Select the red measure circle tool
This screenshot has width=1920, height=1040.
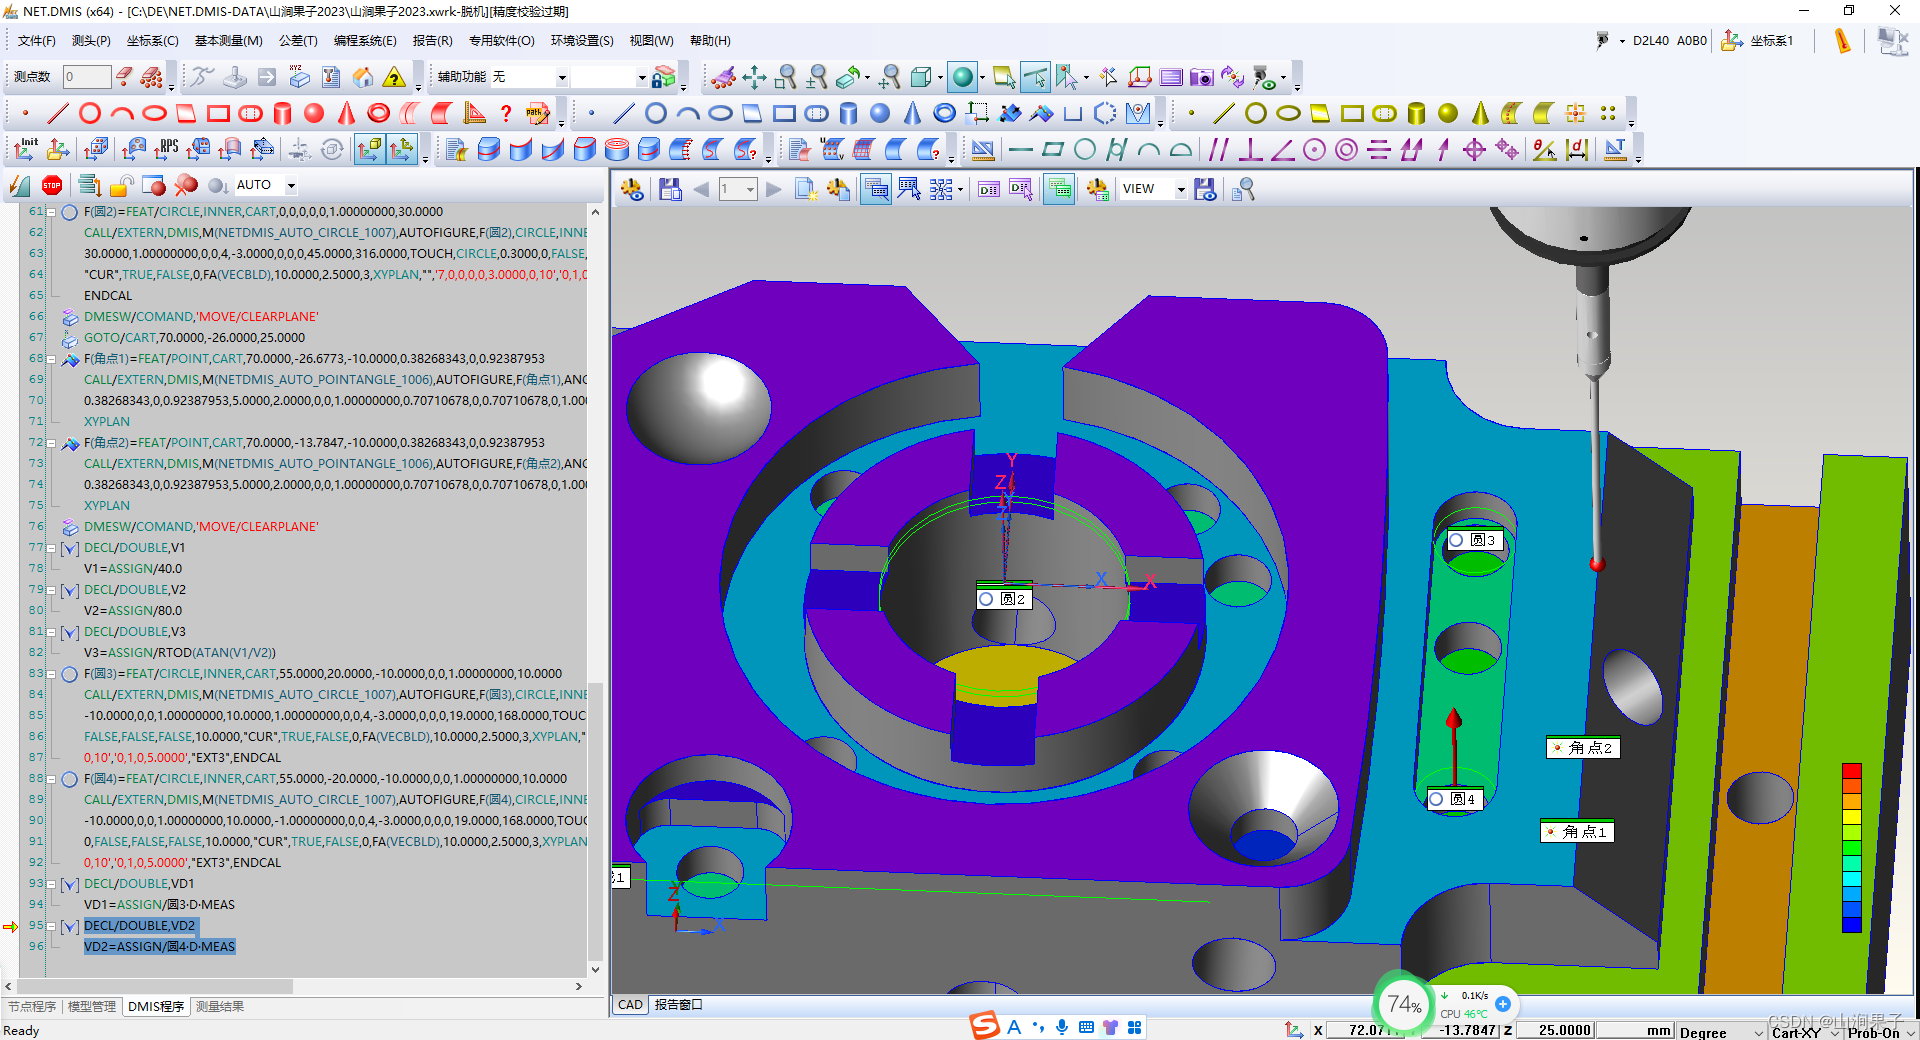coord(90,113)
